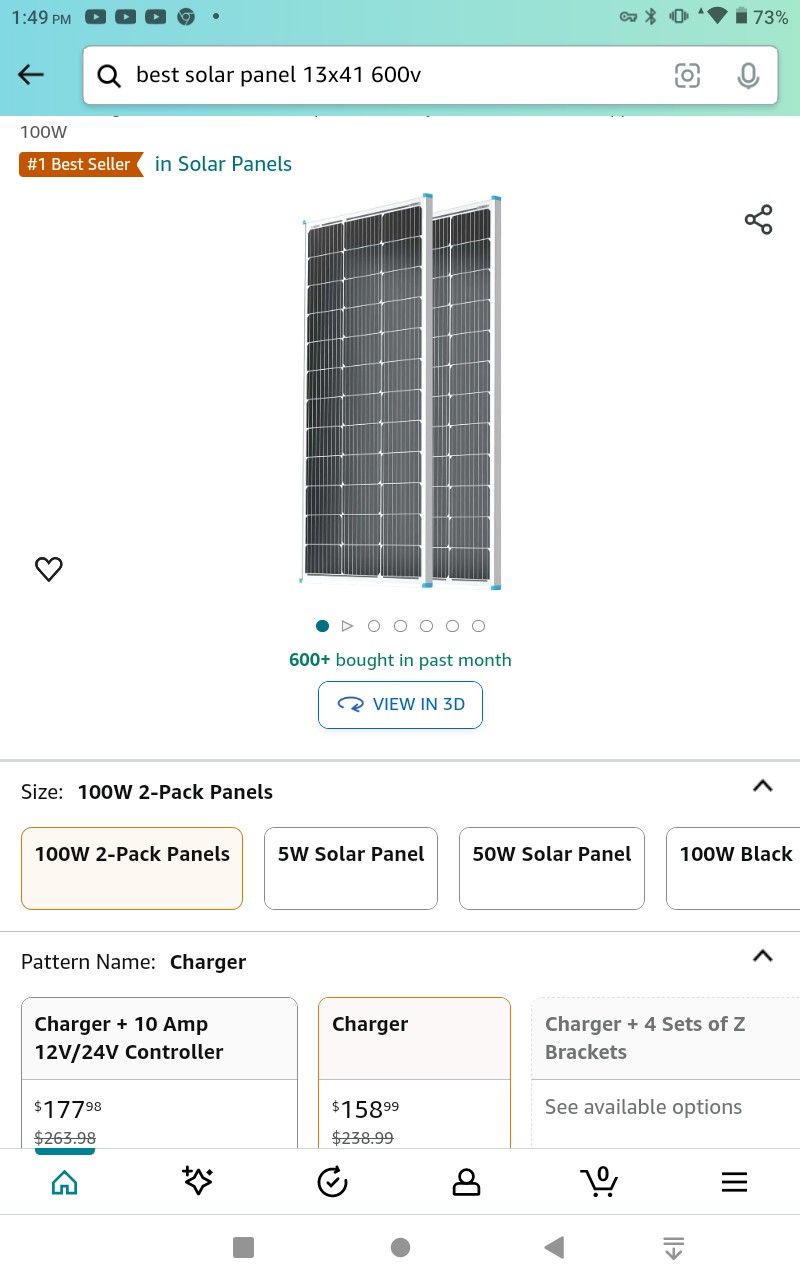Select the 50W Solar Panel size
This screenshot has height=1280, width=800.
(x=551, y=867)
